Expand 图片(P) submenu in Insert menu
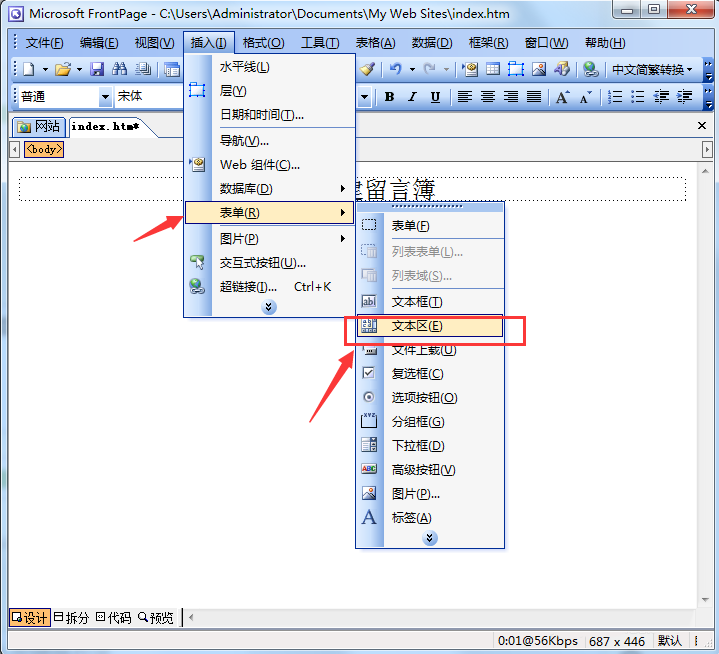Screen dimensions: 719x654 (270, 238)
